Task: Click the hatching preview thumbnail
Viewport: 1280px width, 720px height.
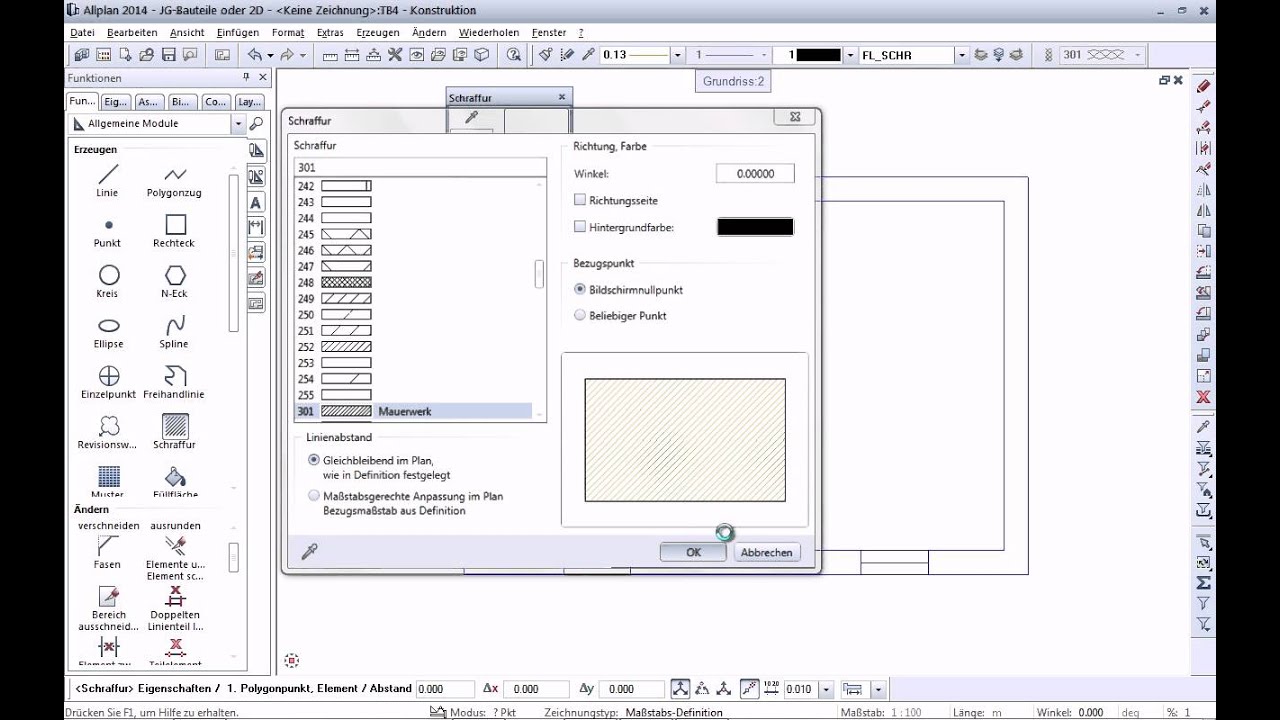Action: [x=685, y=440]
